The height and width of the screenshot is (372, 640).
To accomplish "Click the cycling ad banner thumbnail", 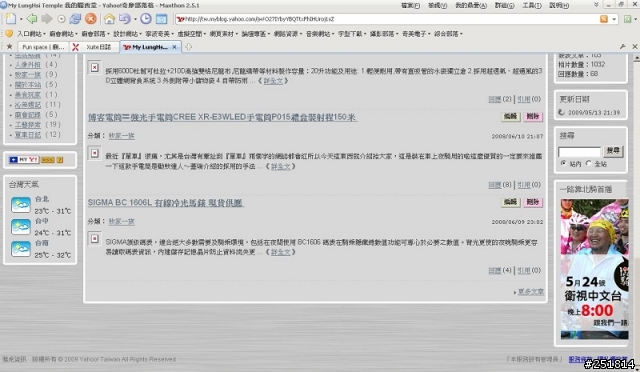I will (594, 269).
